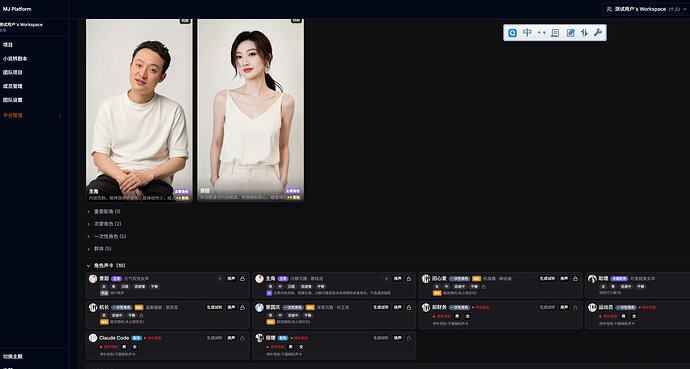The height and width of the screenshot is (369, 690).
Task: Click the 助理 voice card avatar
Action: pyautogui.click(x=592, y=279)
